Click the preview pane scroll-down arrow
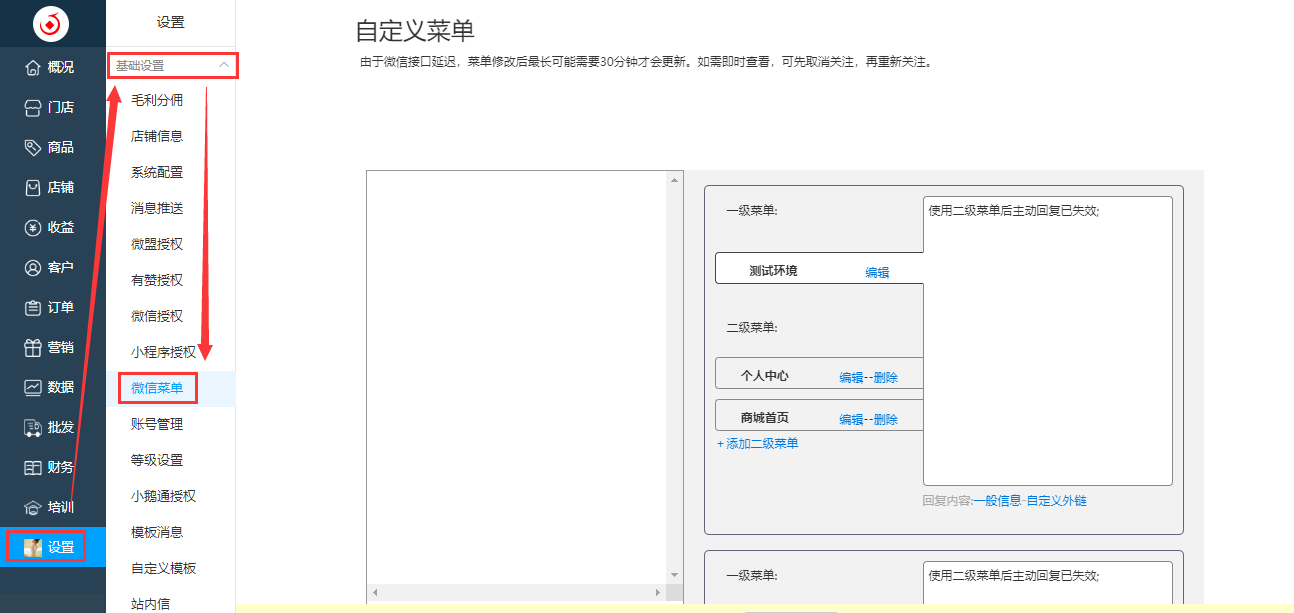Screen dimensions: 1294x613 click(x=674, y=574)
